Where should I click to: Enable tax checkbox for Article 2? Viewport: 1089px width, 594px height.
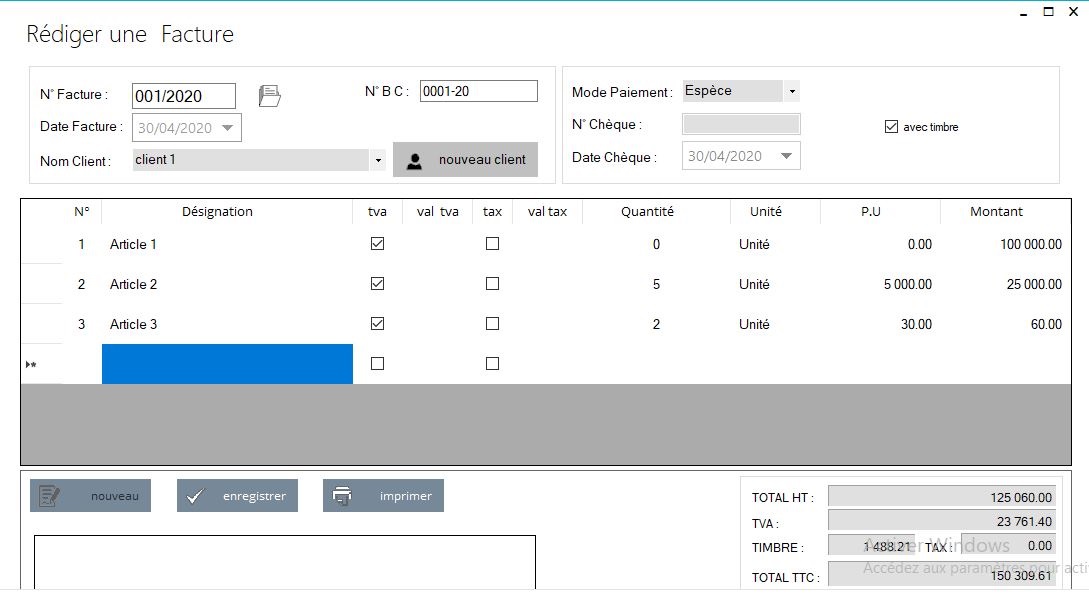click(492, 284)
